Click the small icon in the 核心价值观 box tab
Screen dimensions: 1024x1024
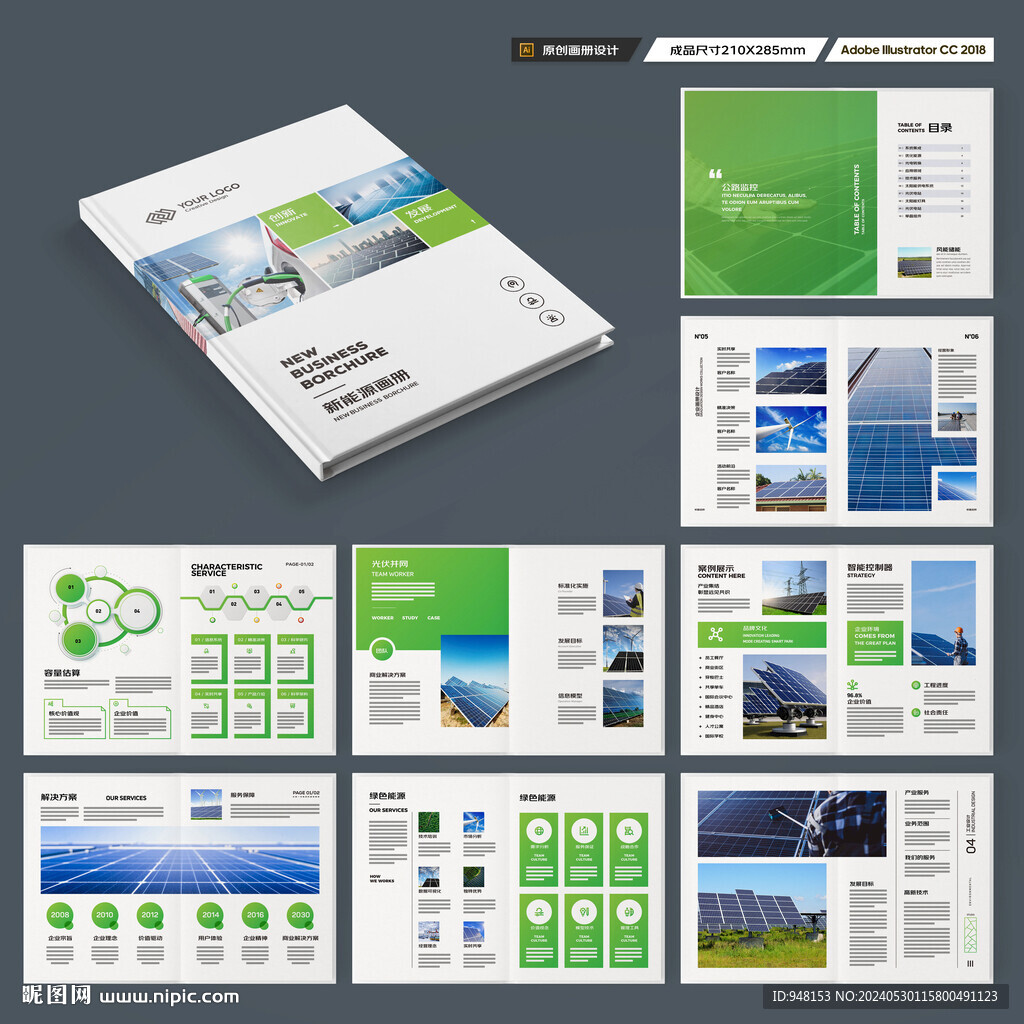click(50, 704)
